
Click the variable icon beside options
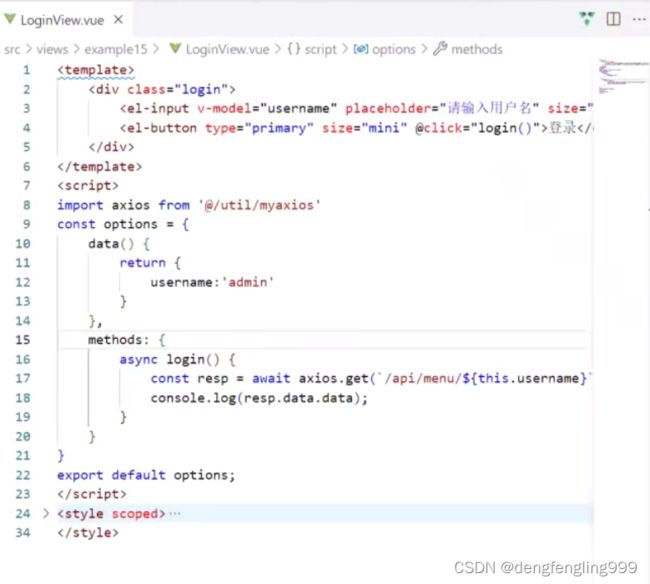[361, 49]
